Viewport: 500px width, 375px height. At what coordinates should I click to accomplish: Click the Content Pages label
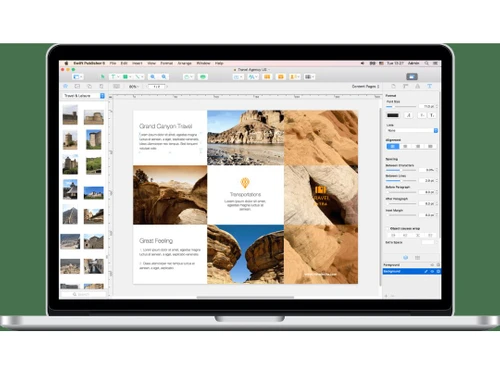point(364,86)
